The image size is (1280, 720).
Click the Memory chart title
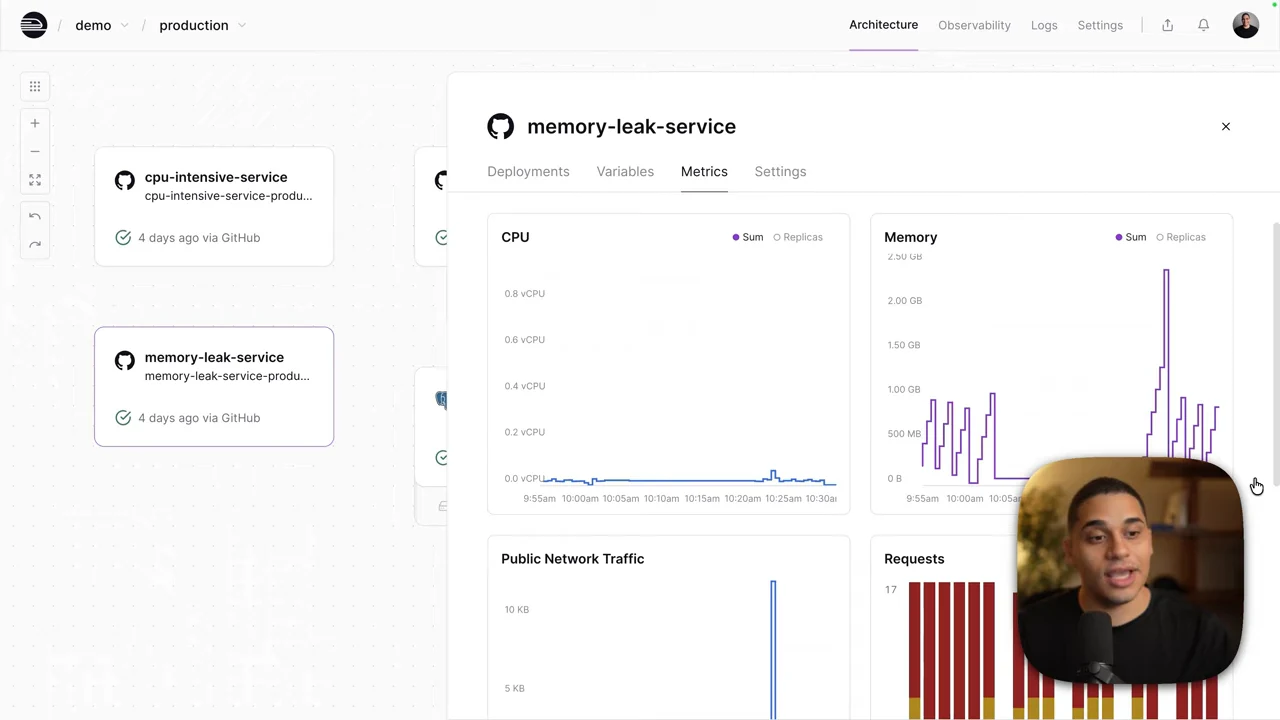click(x=910, y=237)
